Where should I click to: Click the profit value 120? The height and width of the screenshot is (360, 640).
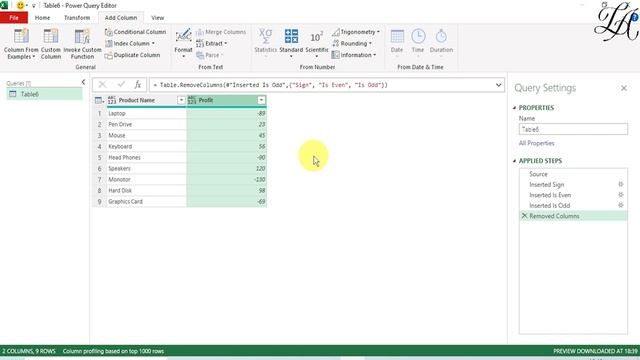[227, 168]
